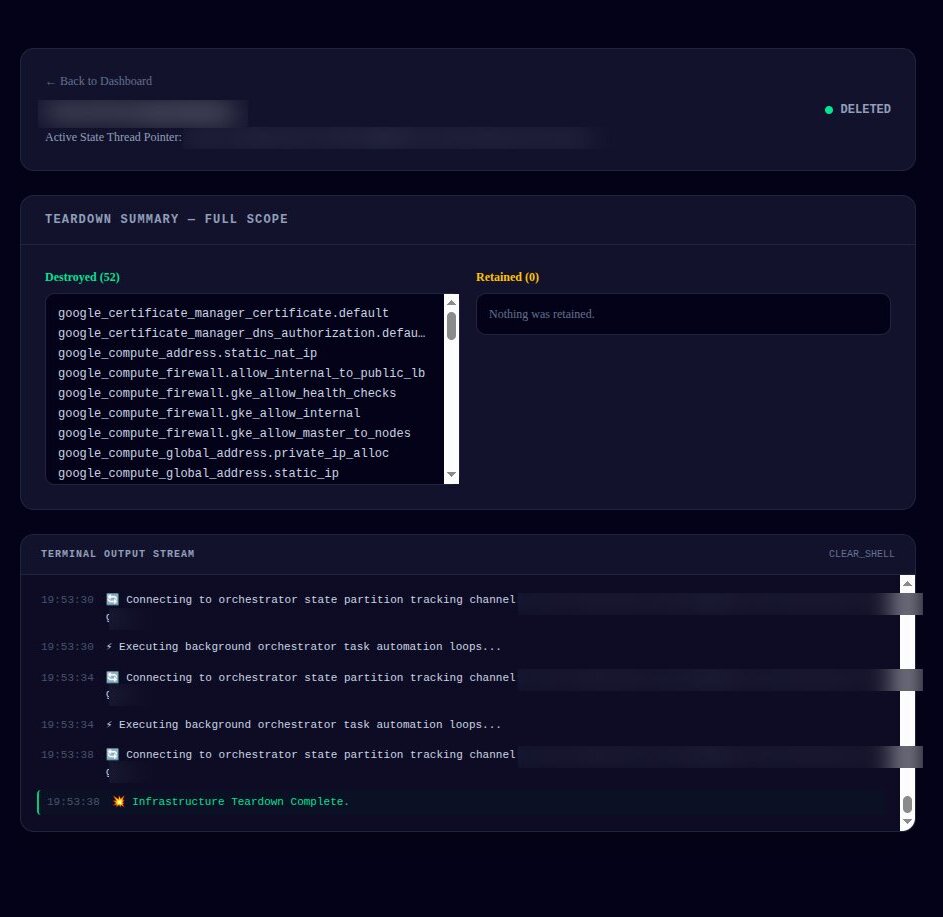Viewport: 943px width, 917px height.
Task: Click the lightning icon on 19:53:30 executing line
Action: pyautogui.click(x=109, y=647)
